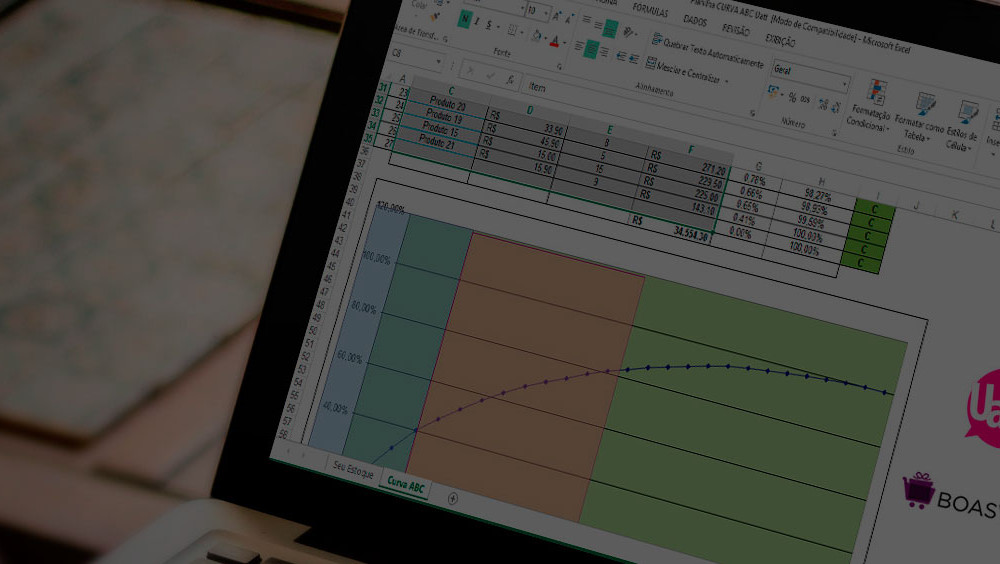Open the borders dropdown arrow
This screenshot has width=1000, height=564.
click(x=522, y=32)
